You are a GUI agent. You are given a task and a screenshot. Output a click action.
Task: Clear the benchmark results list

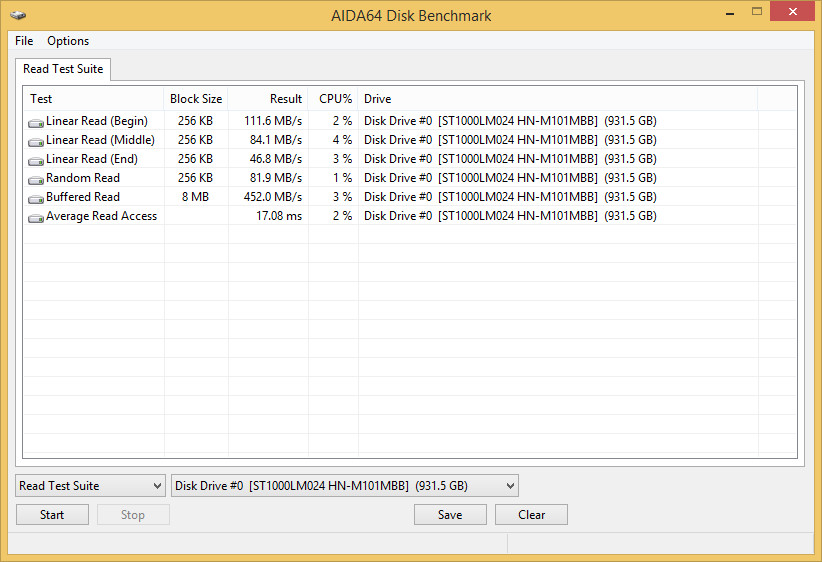point(532,515)
